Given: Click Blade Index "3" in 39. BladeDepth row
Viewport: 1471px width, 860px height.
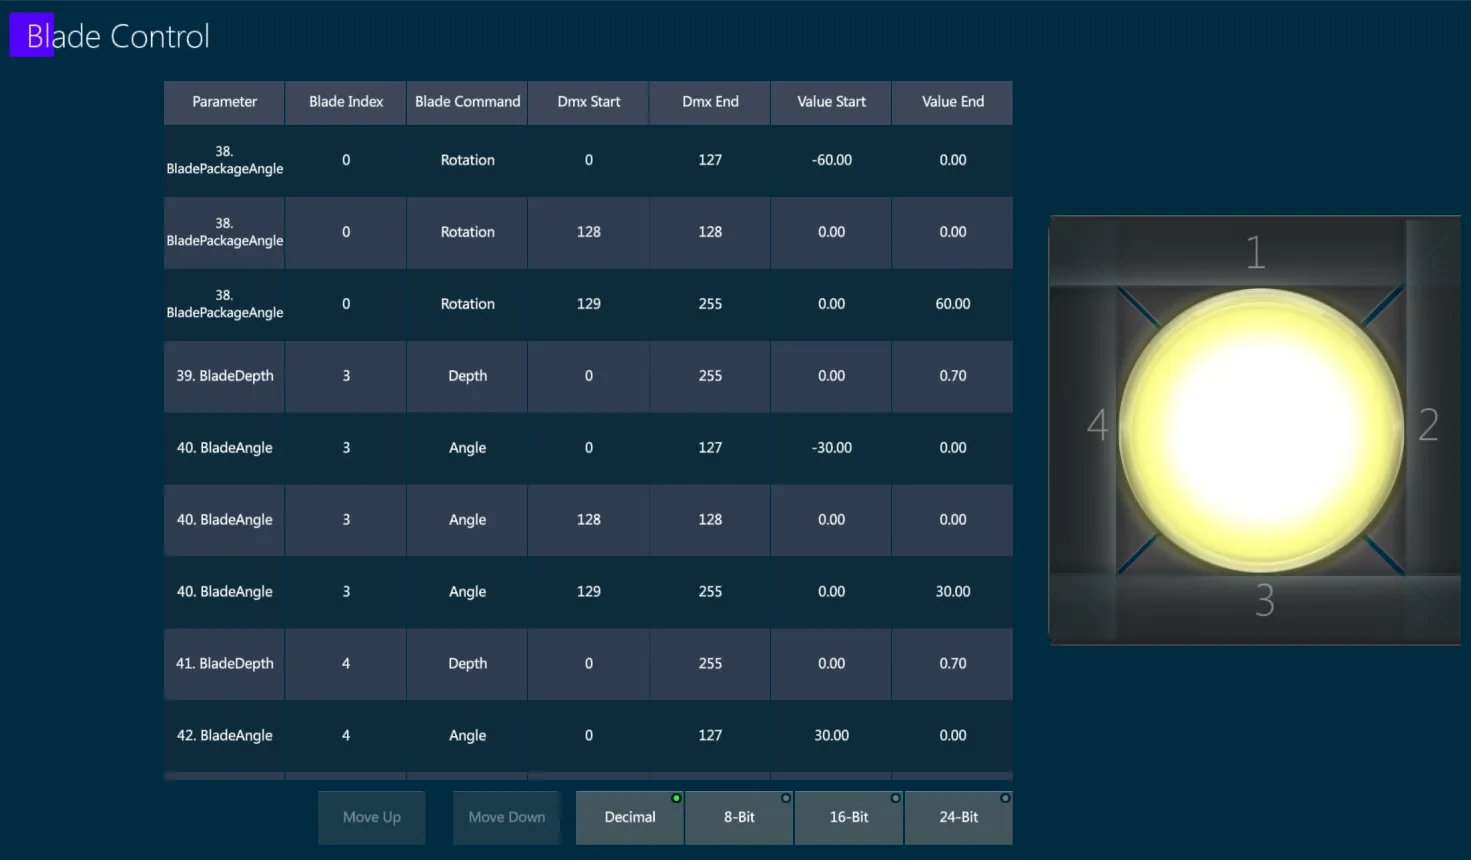Looking at the screenshot, I should 346,376.
